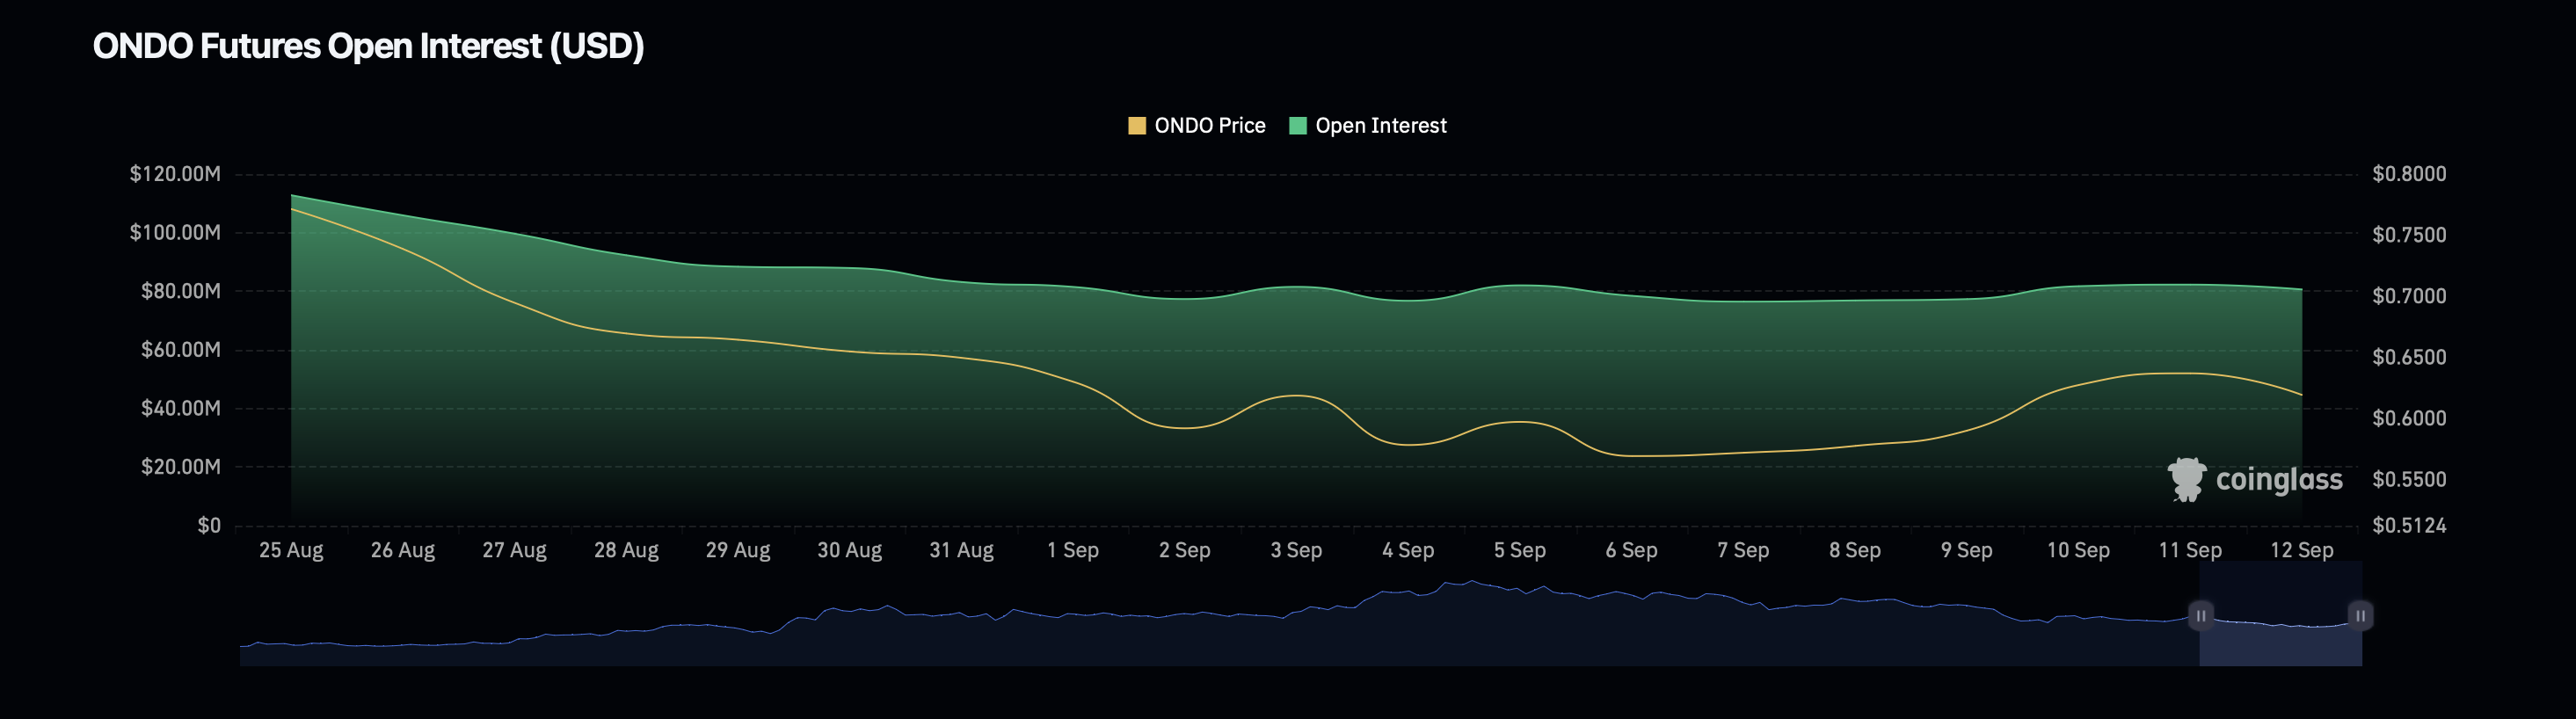Click the 1 Sep date label
This screenshot has width=2576, height=719.
pyautogui.click(x=1073, y=550)
